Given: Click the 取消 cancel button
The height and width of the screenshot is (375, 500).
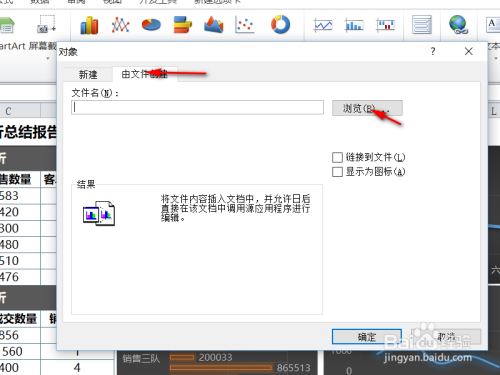Looking at the screenshot, I should pyautogui.click(x=446, y=337).
